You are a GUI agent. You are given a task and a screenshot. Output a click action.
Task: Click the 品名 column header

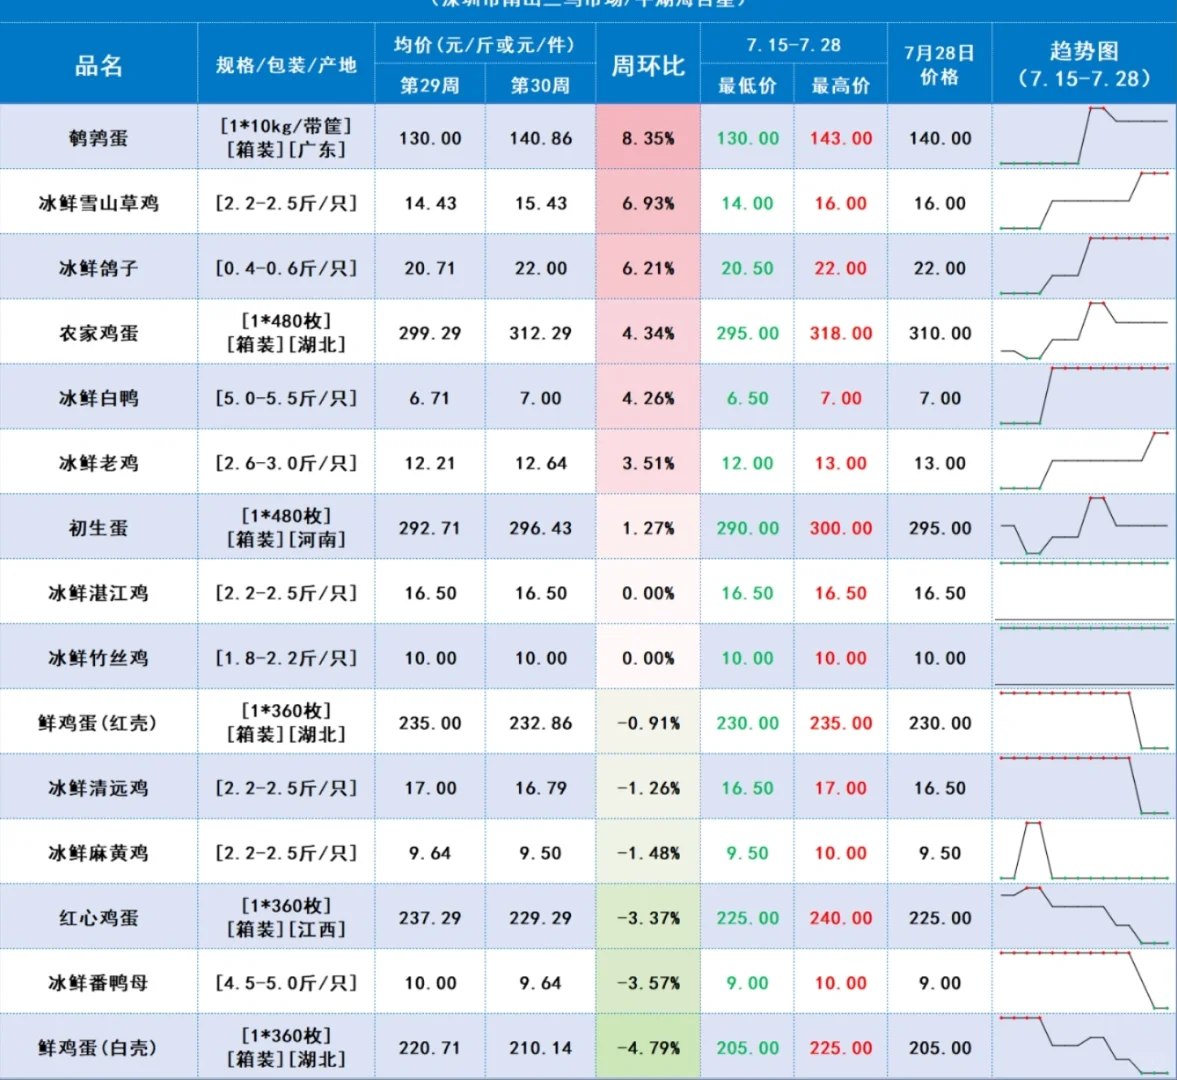pyautogui.click(x=98, y=65)
